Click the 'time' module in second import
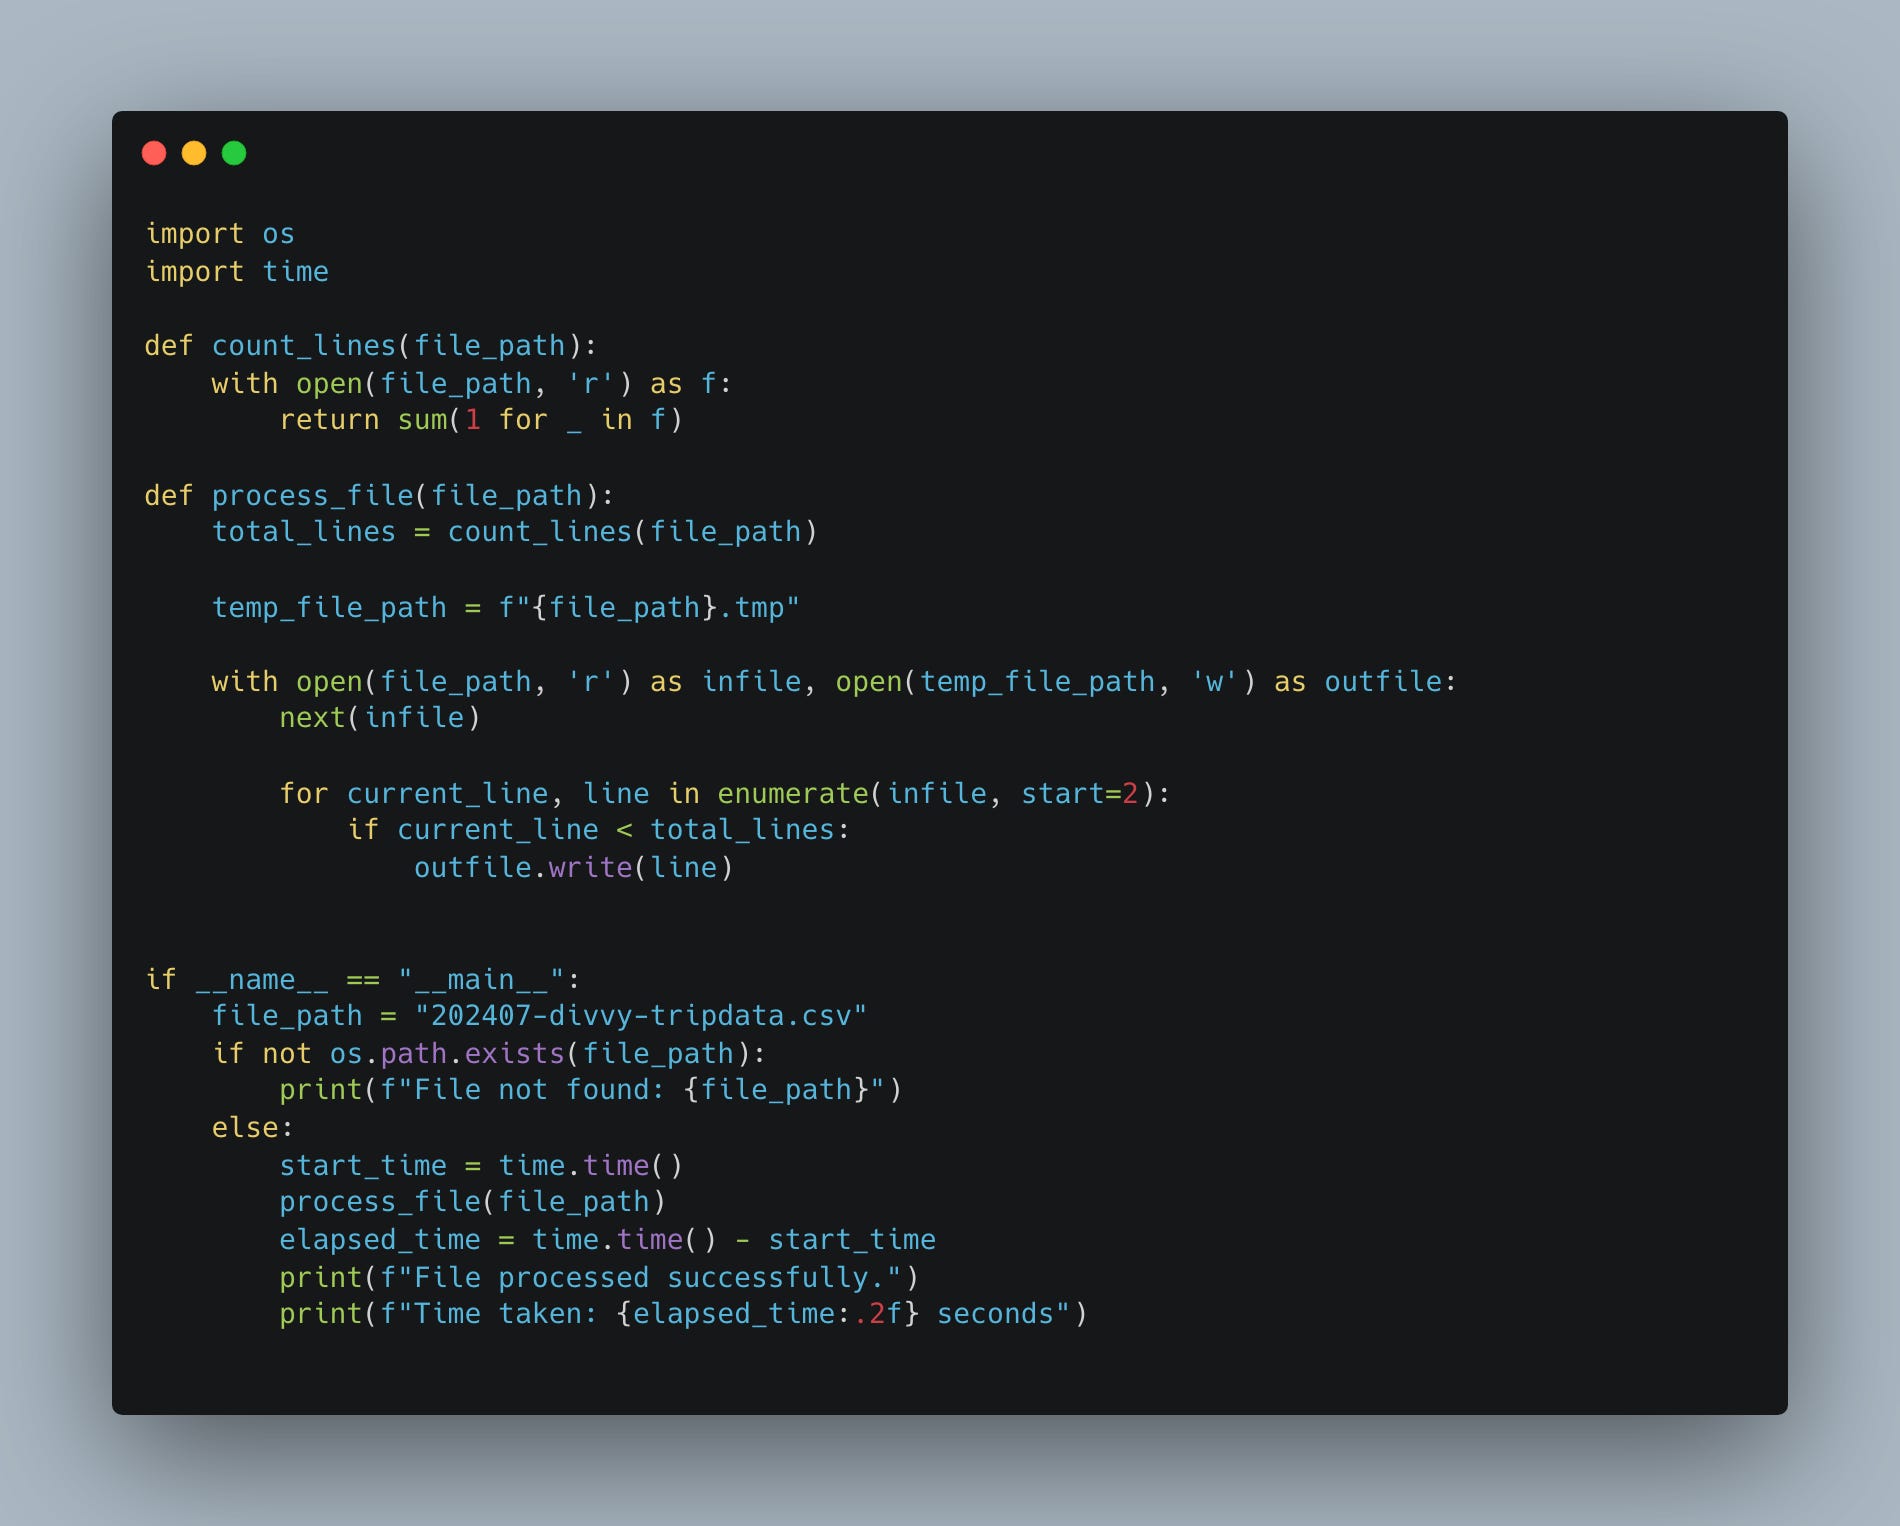 click(295, 272)
